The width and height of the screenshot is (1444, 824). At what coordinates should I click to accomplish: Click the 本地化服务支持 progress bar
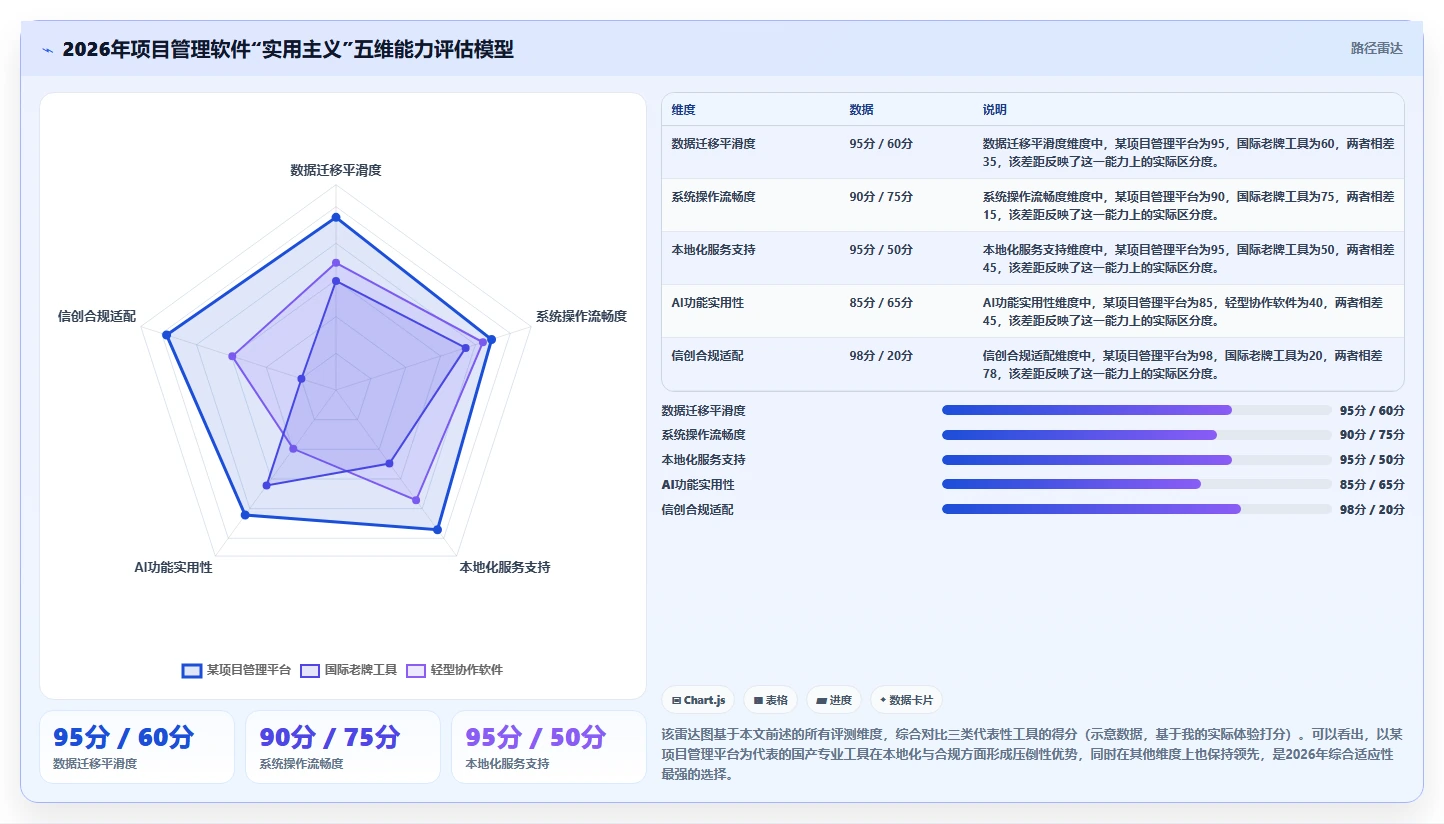pos(1136,460)
